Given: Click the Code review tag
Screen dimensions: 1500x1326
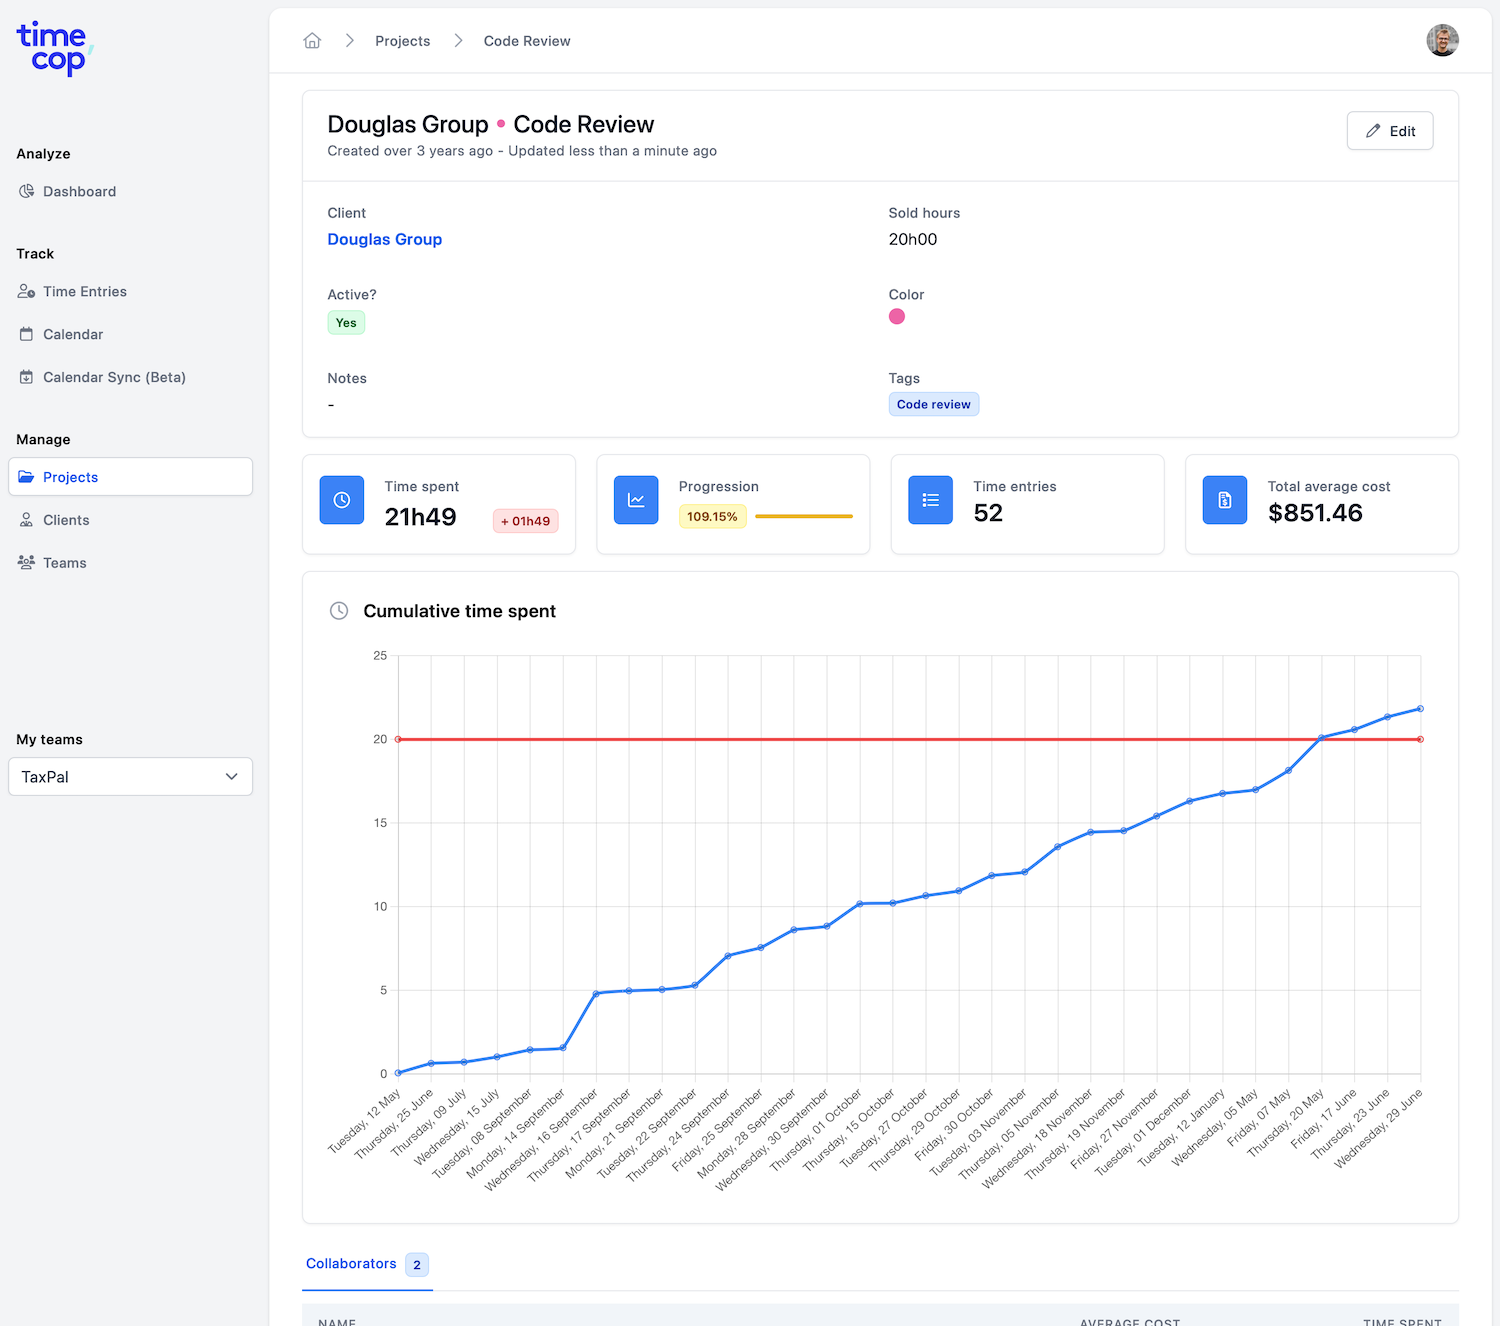Looking at the screenshot, I should 933,405.
